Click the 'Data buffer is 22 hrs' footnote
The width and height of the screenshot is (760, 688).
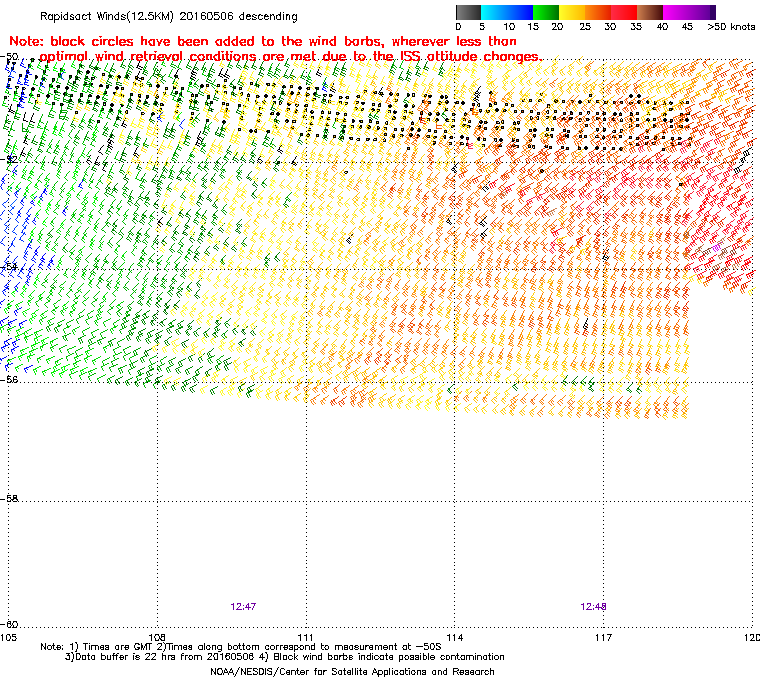coord(285,657)
